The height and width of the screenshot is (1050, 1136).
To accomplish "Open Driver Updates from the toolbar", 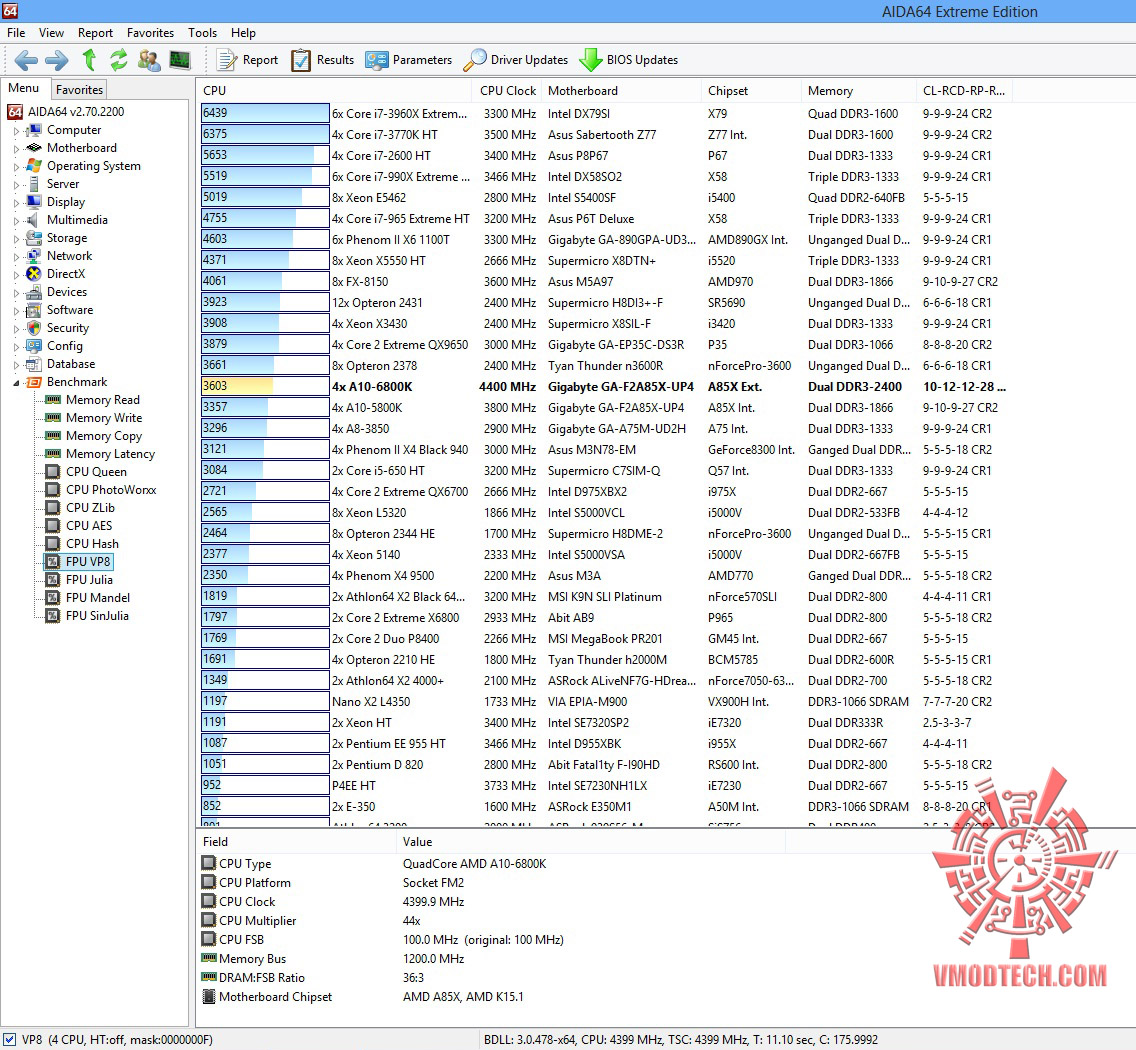I will point(515,60).
